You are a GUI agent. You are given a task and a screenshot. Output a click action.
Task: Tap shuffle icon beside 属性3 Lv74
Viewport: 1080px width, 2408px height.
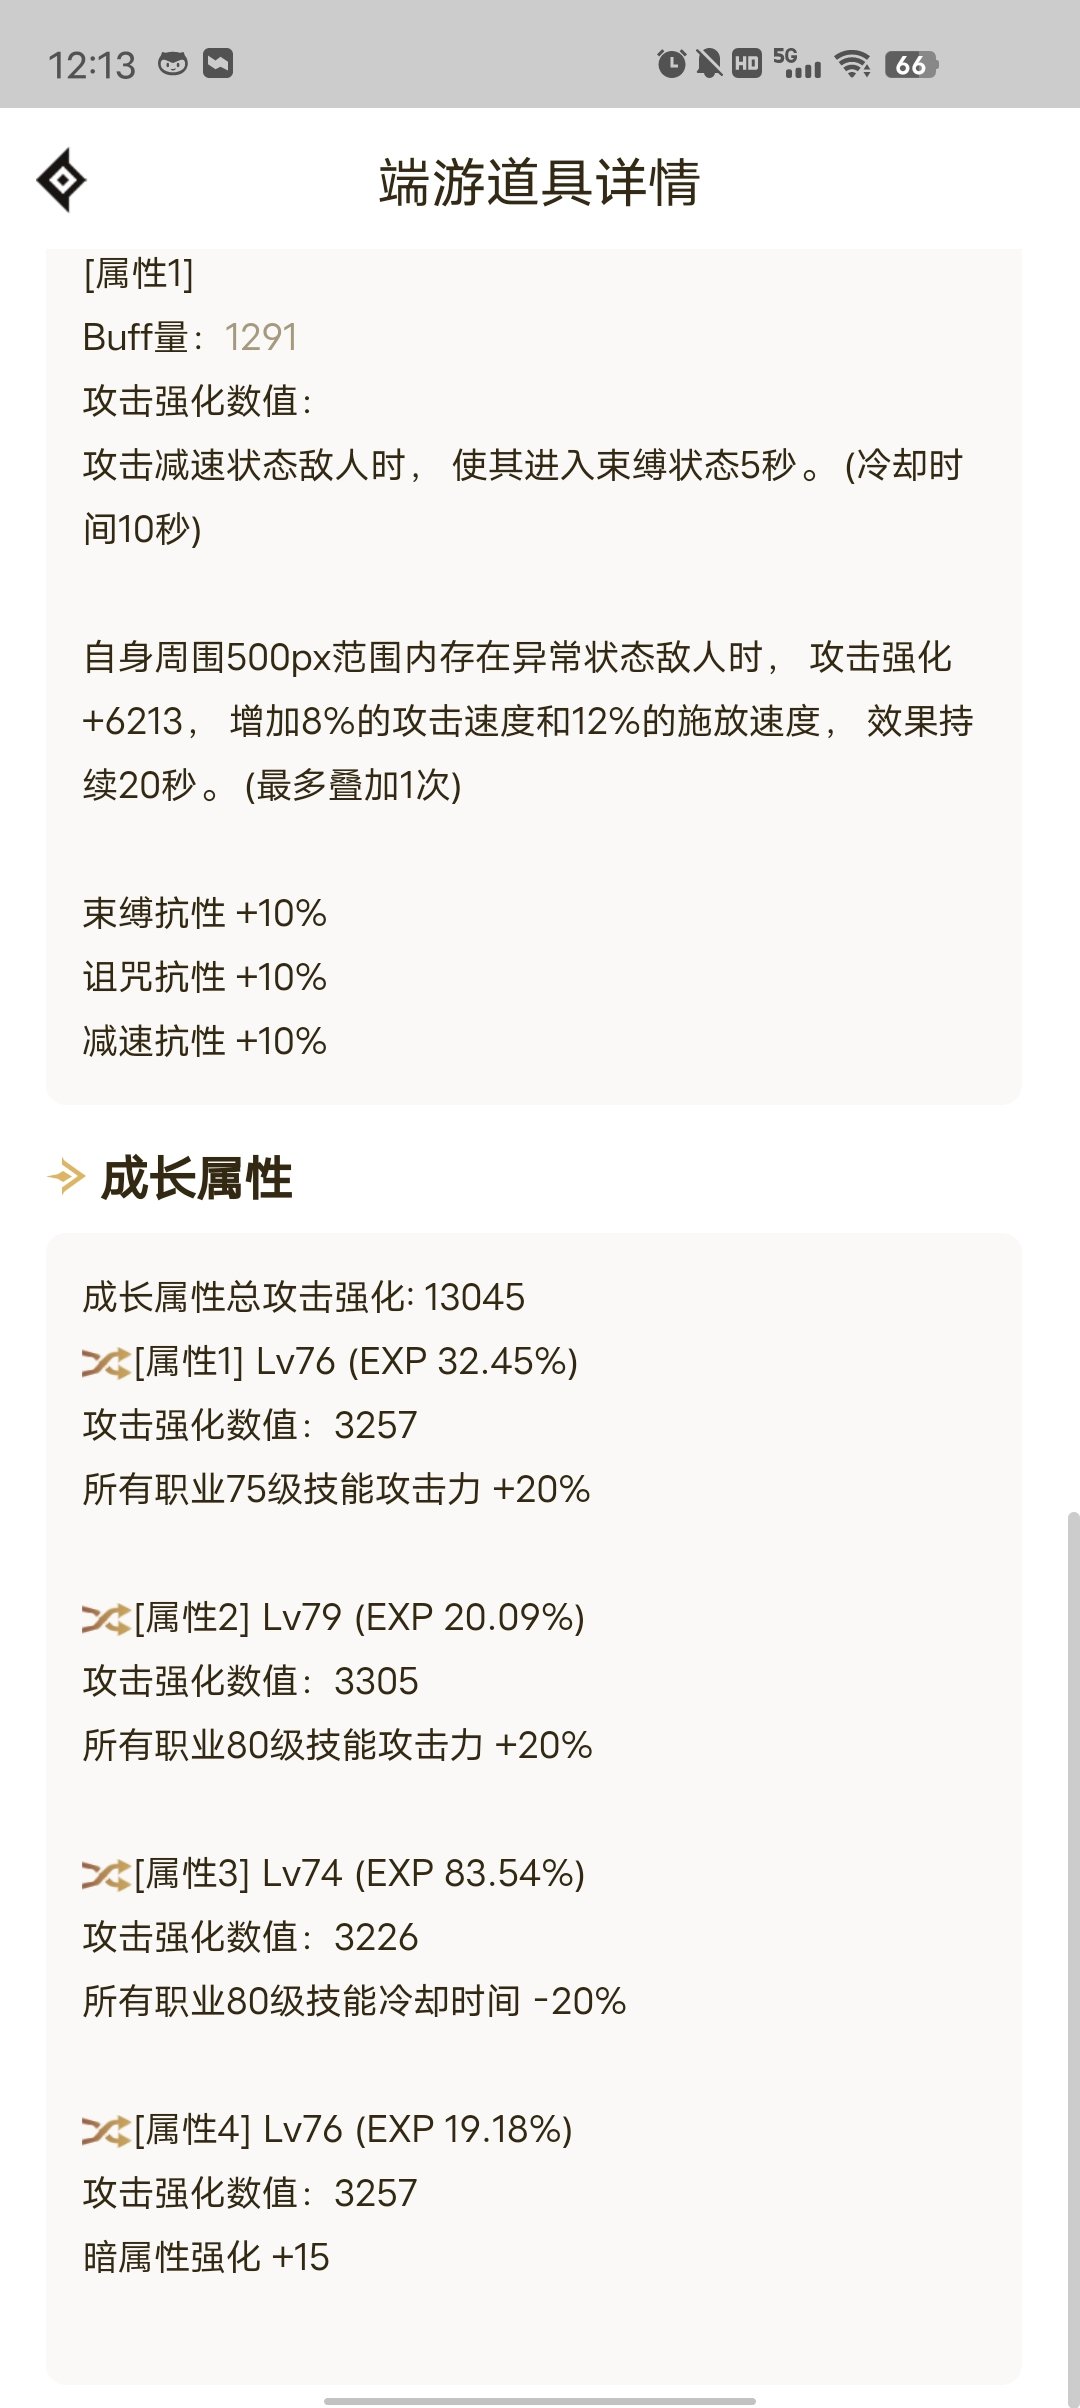click(x=106, y=1874)
